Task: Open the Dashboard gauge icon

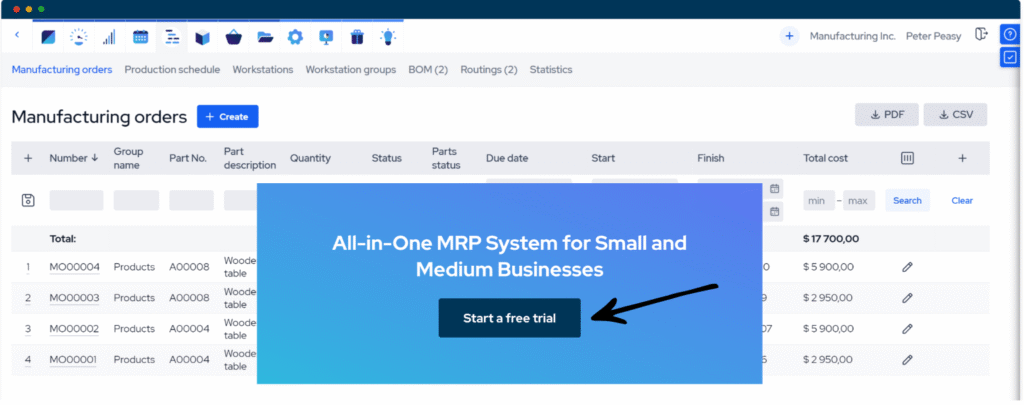Action: click(78, 37)
